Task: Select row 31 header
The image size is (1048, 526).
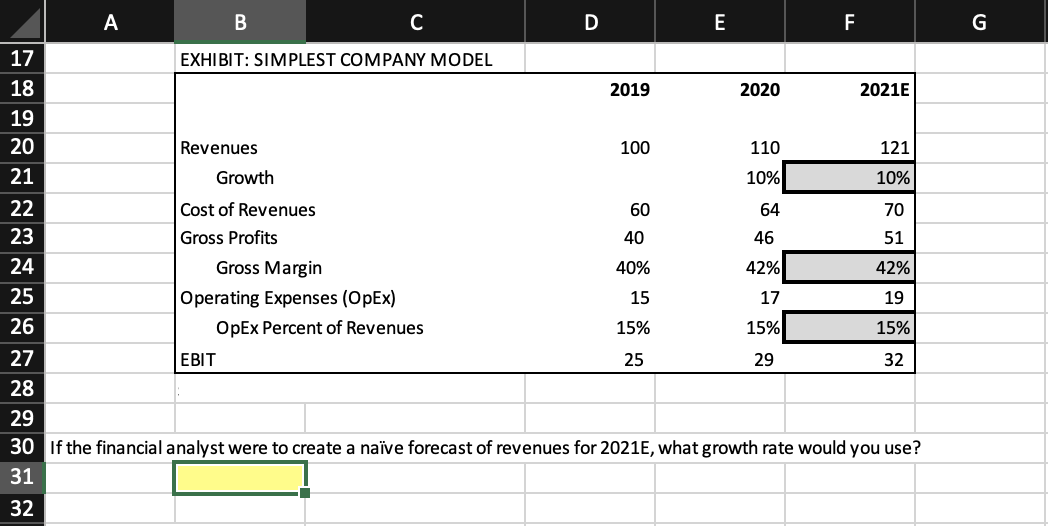Action: point(22,477)
